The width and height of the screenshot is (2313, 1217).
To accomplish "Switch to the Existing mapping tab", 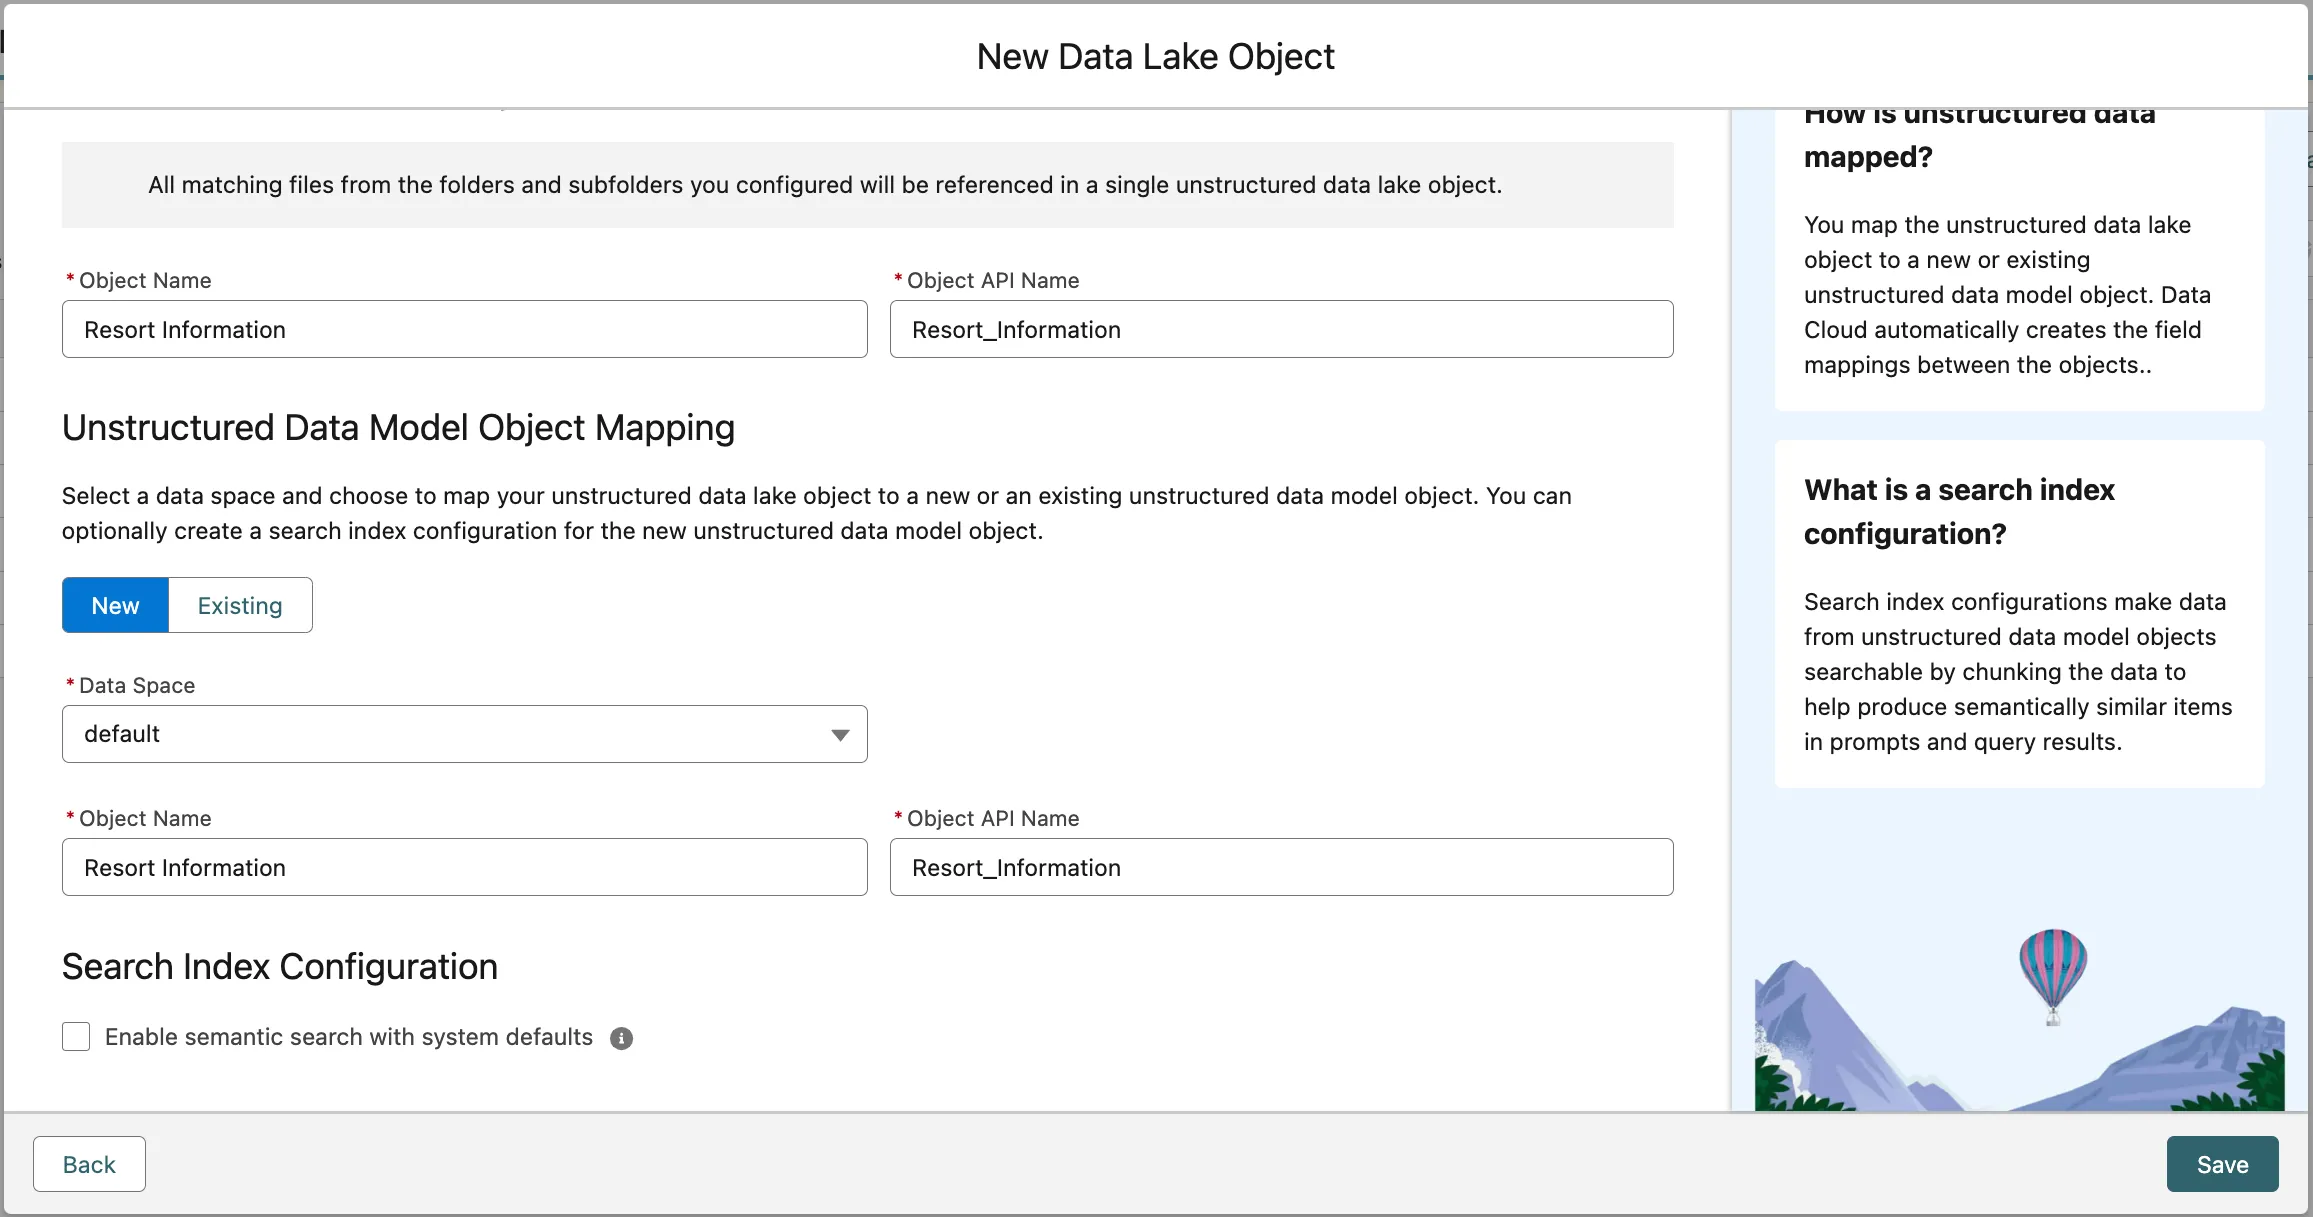I will pos(240,605).
